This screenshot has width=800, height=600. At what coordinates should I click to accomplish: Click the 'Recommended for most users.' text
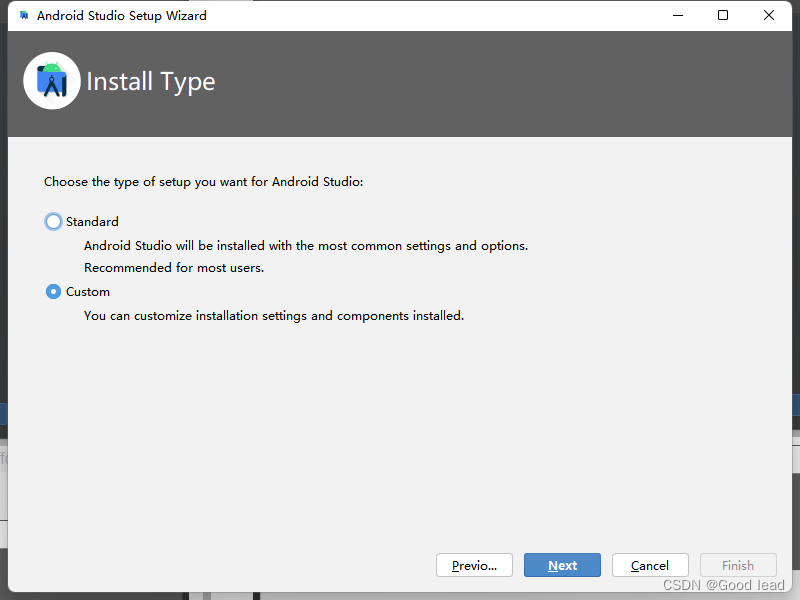pyautogui.click(x=174, y=268)
